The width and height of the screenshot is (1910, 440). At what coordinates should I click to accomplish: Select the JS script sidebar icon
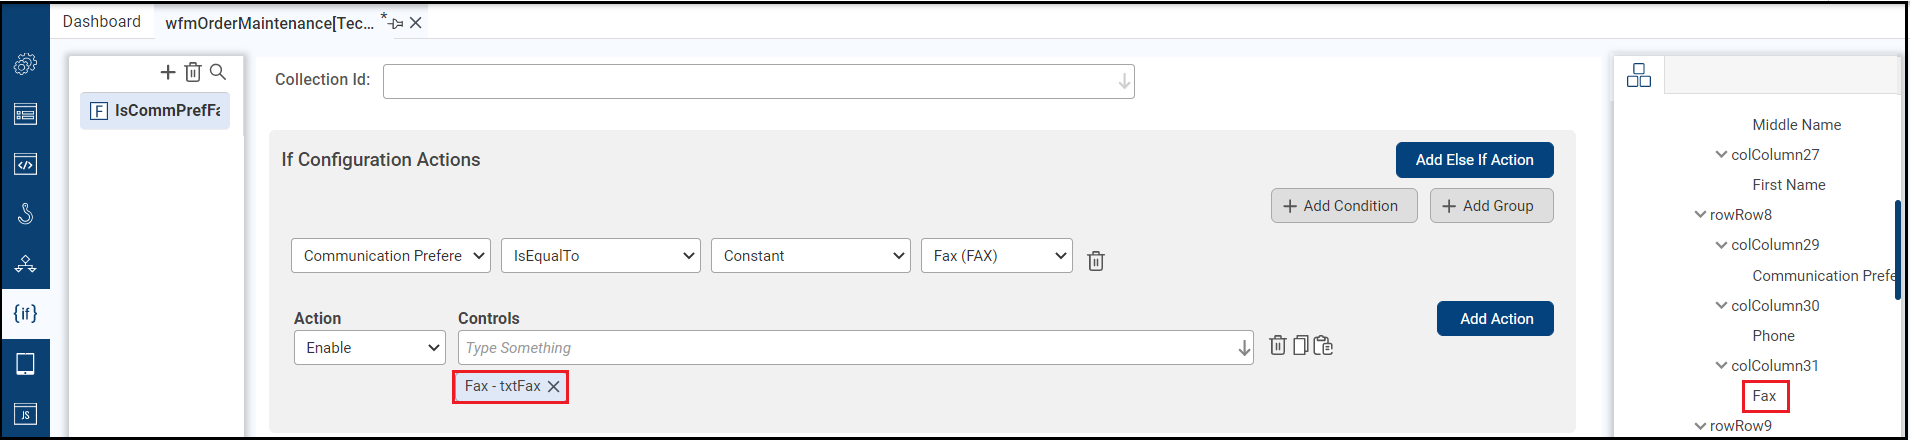click(x=25, y=414)
